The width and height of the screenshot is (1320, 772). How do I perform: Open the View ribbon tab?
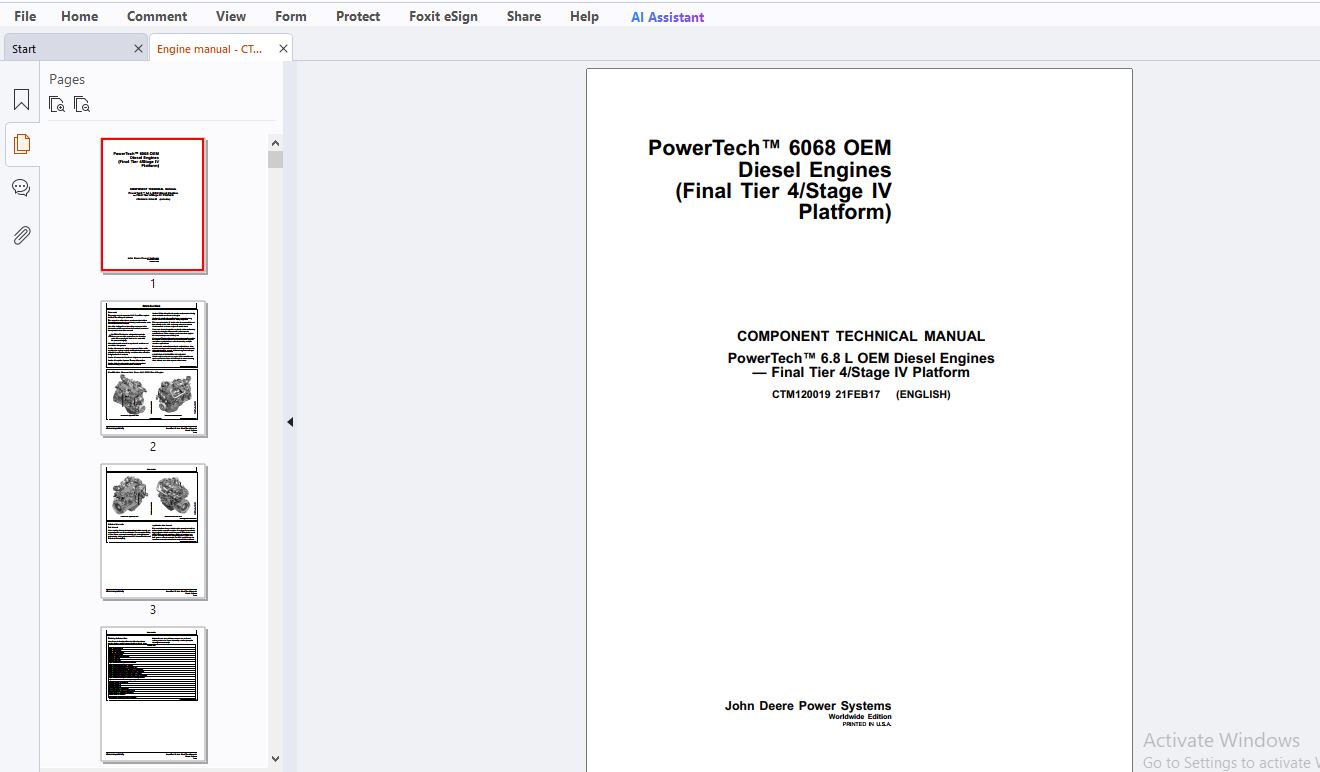point(231,16)
